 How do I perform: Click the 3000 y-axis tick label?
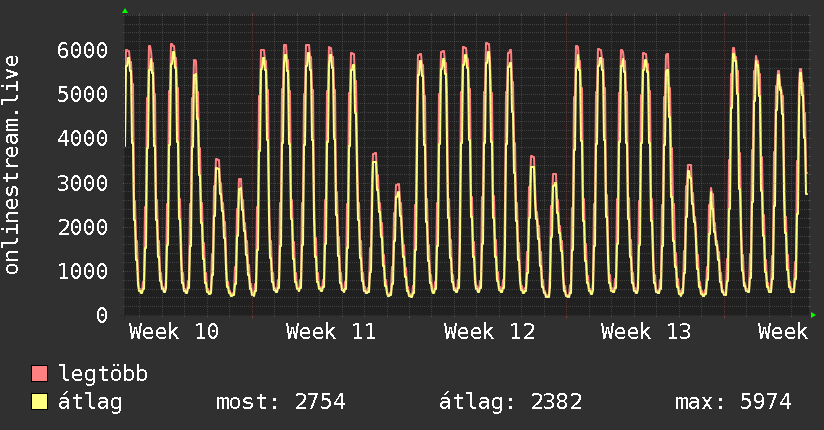click(x=83, y=183)
